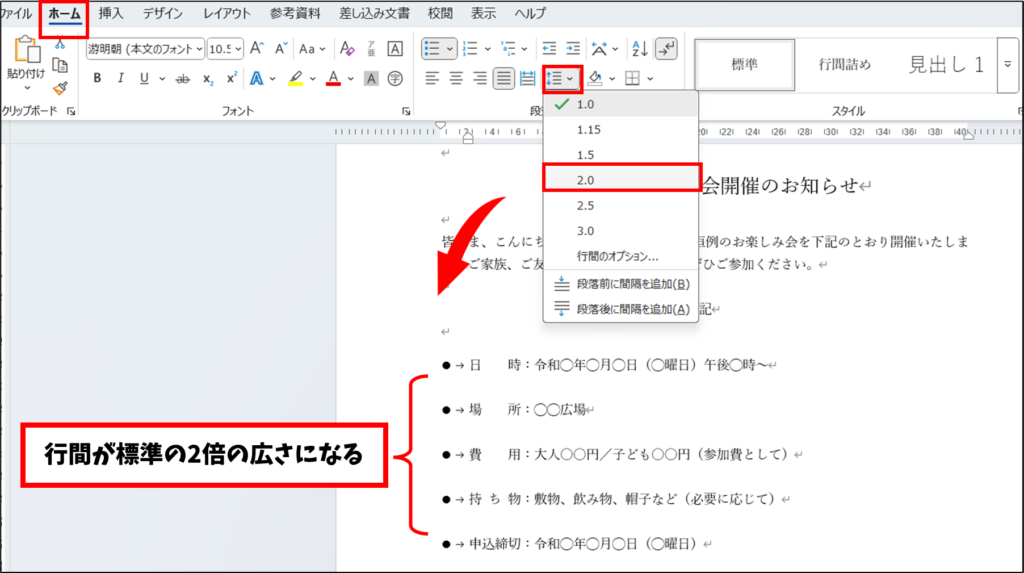Select the checked 1.0 line spacing
The height and width of the screenshot is (573, 1024).
pos(585,104)
